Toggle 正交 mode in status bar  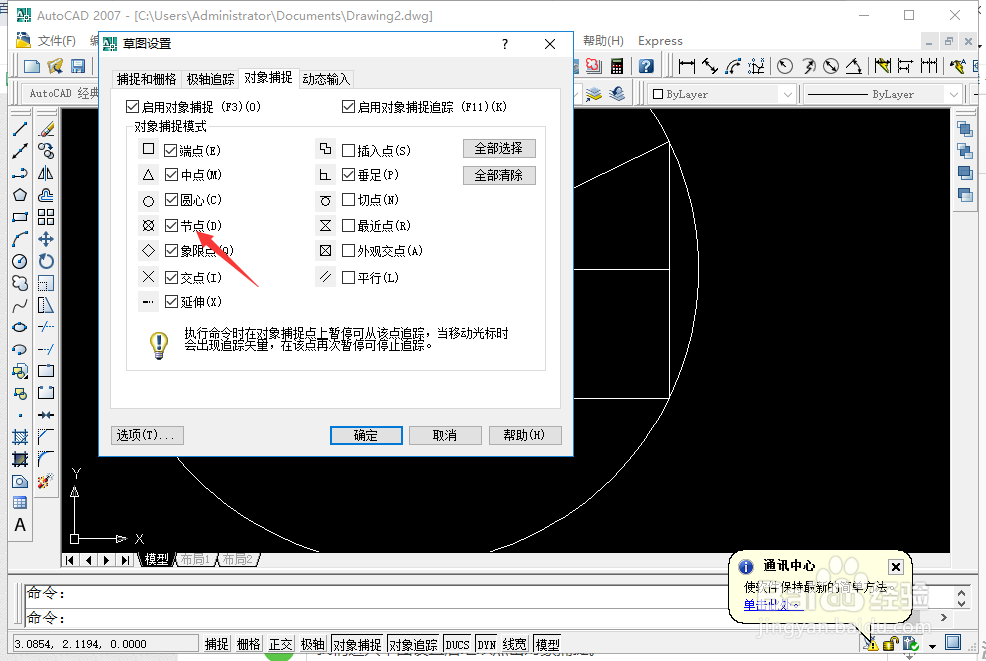(x=280, y=644)
